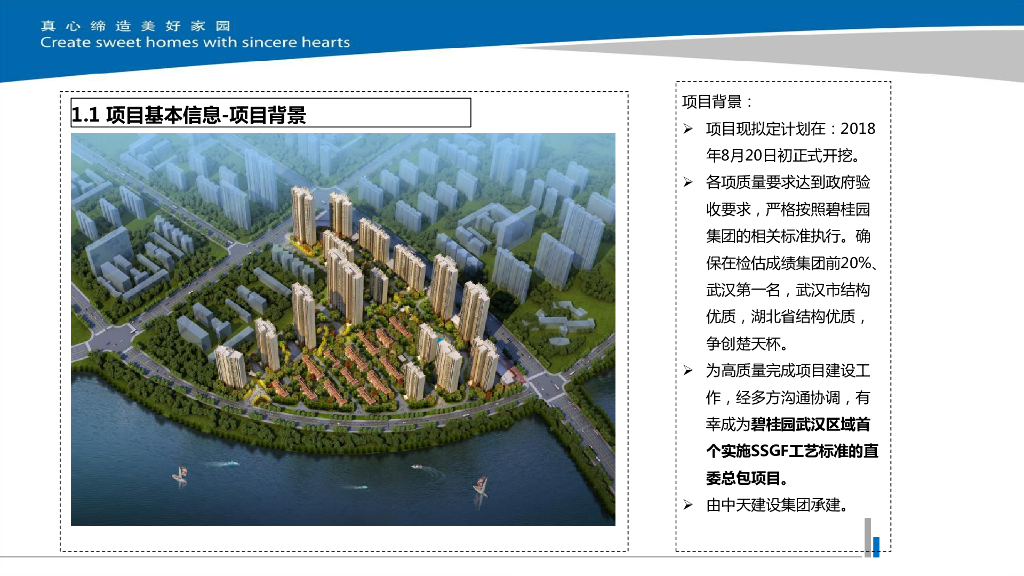1024x576 pixels.
Task: Click the line '各项质量要求达到政府验'
Action: (x=788, y=182)
